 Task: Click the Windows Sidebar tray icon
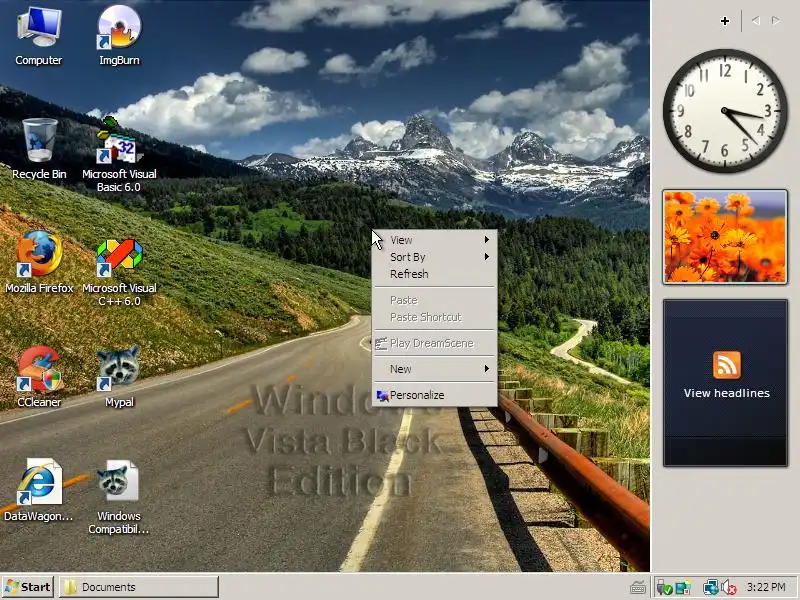point(683,588)
